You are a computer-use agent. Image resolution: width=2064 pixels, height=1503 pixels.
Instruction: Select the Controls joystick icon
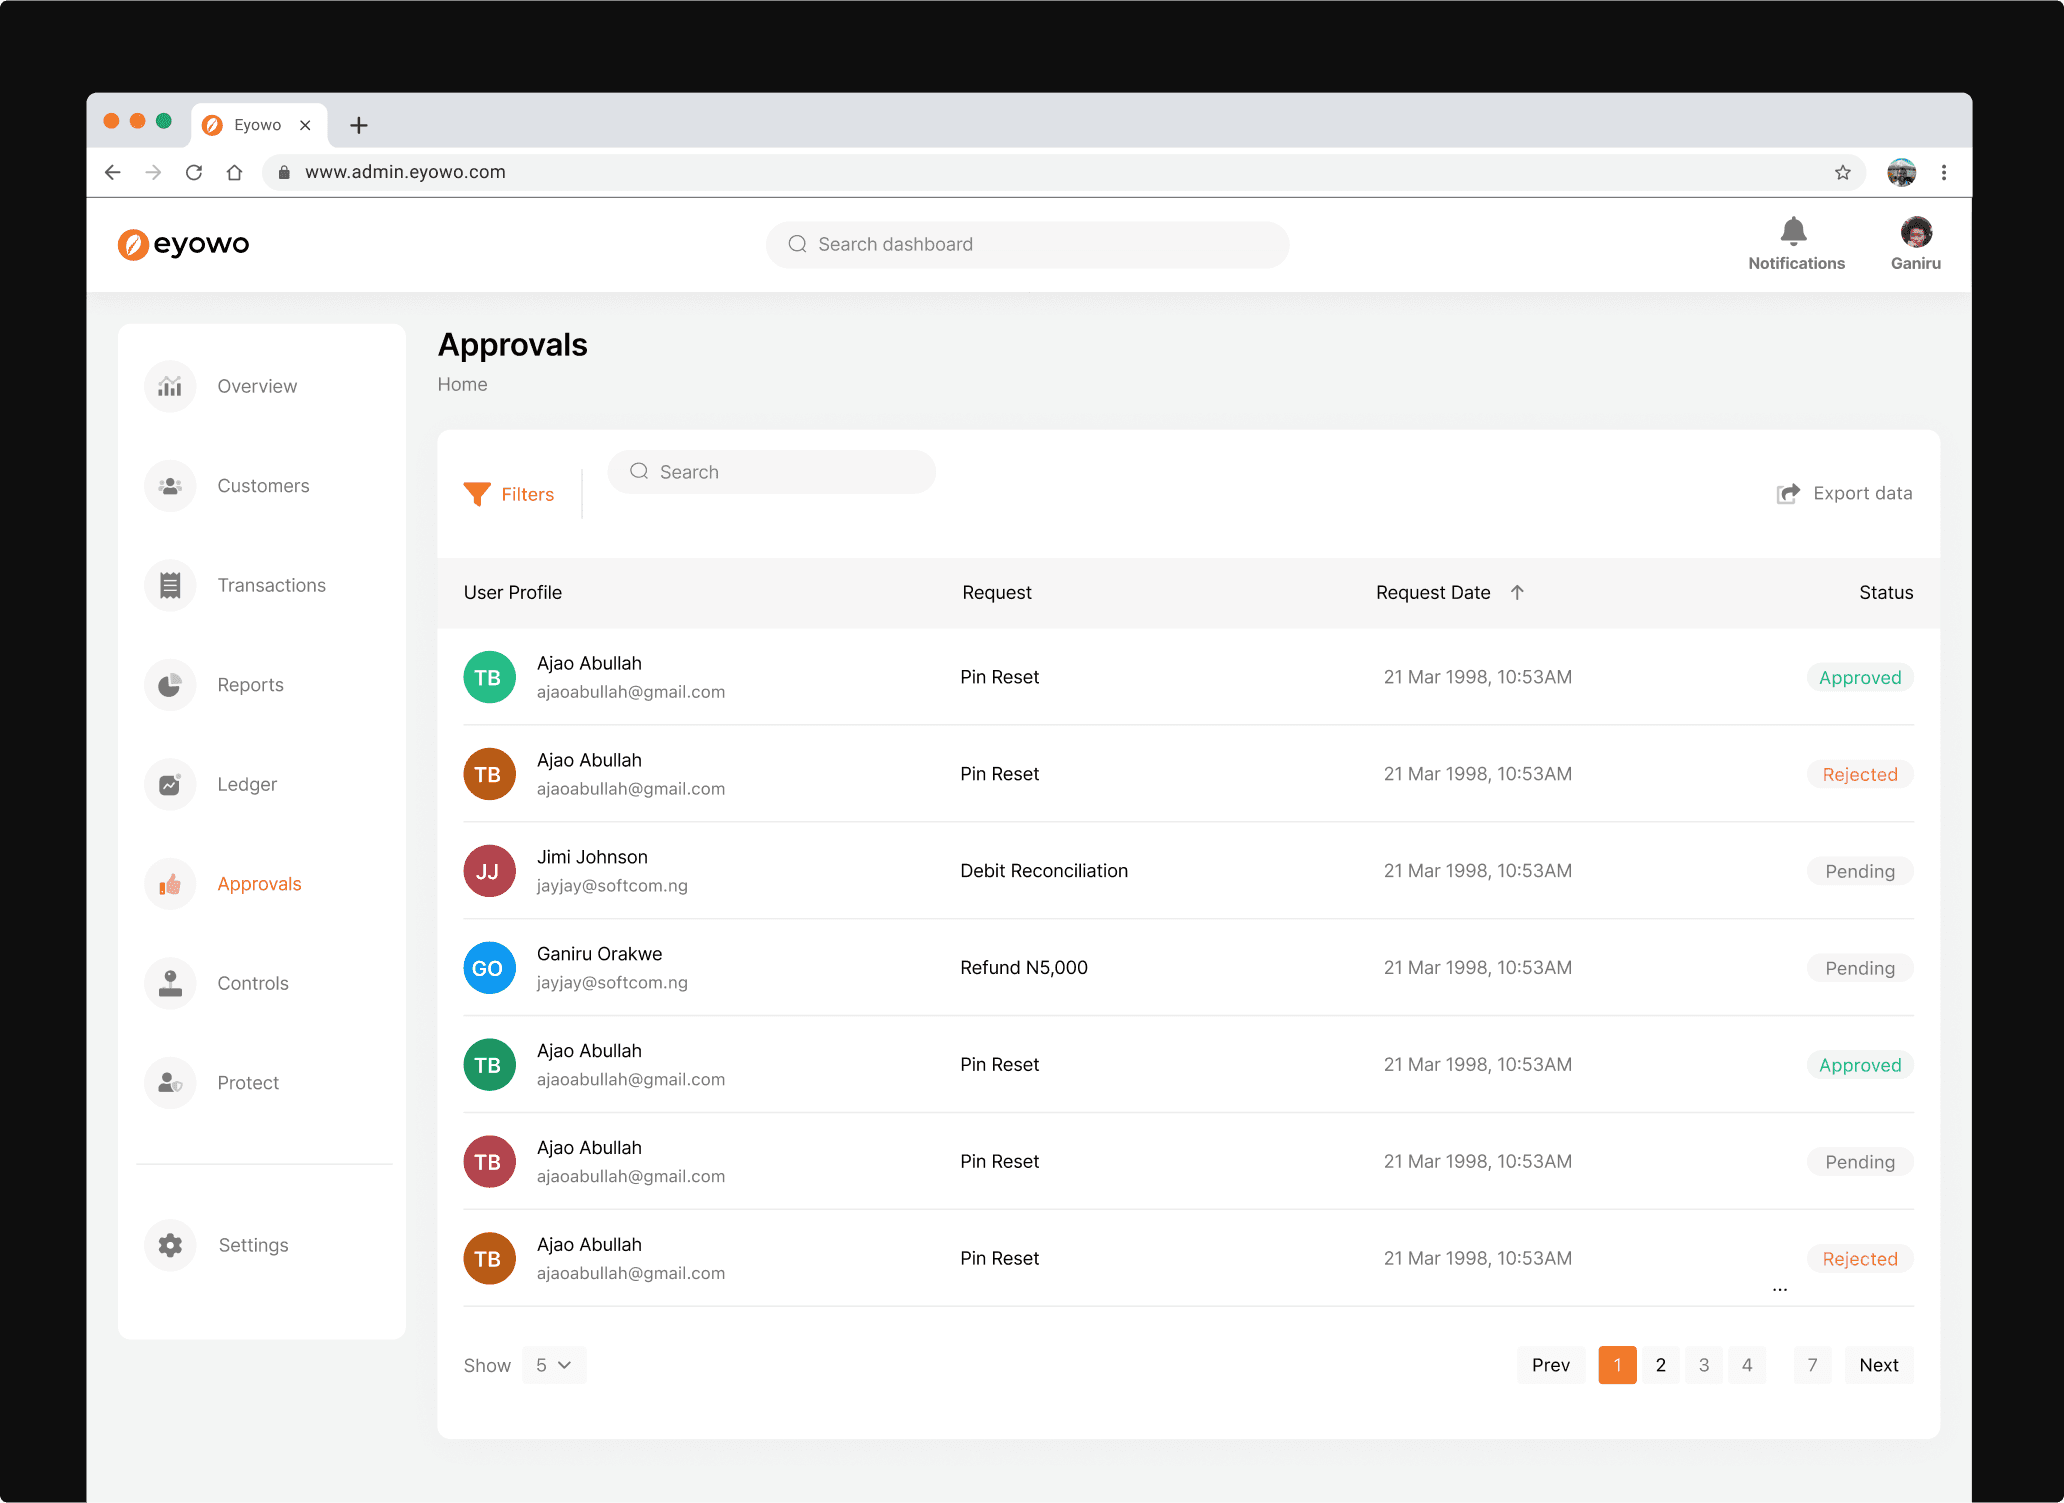(170, 983)
